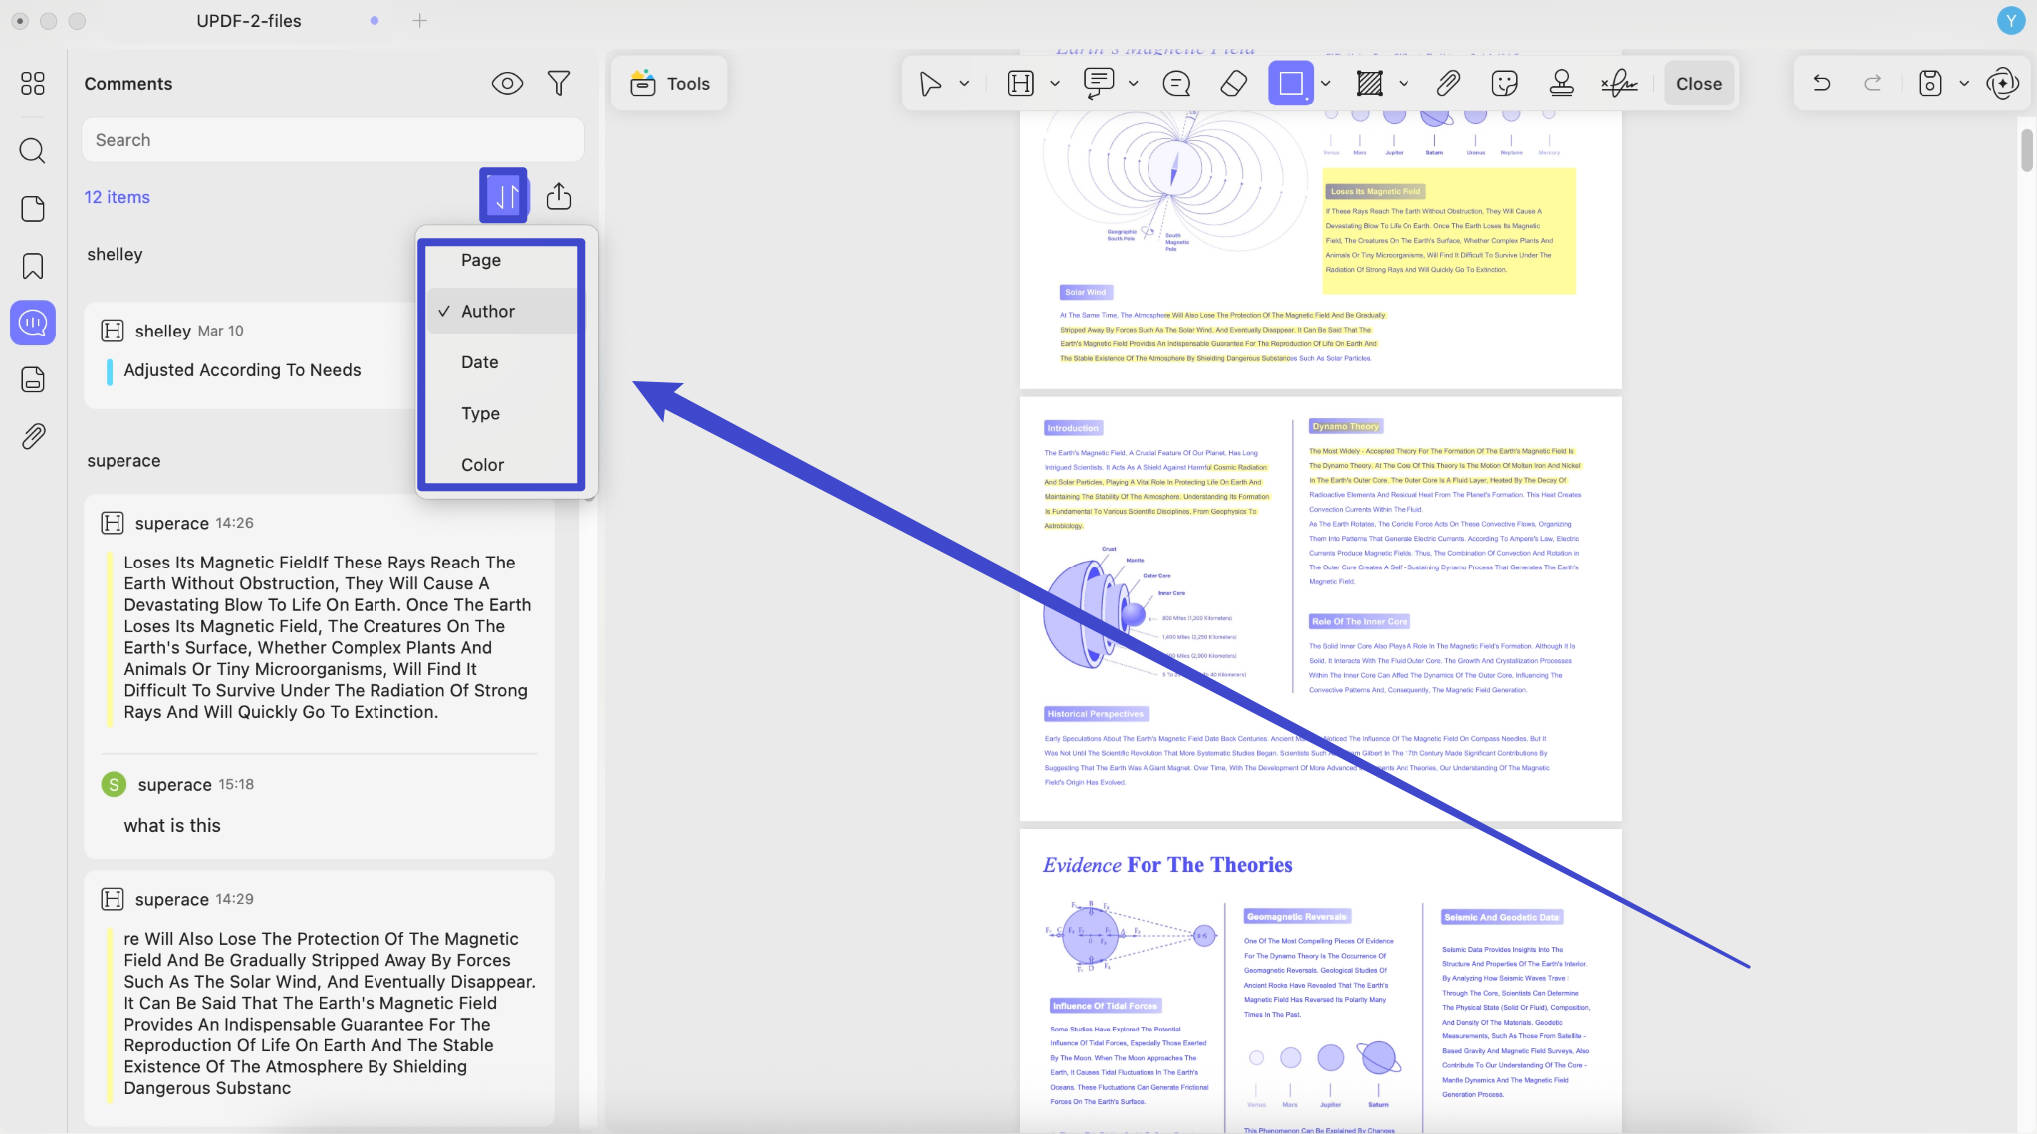
Task: Select the comments panel sidebar icon
Action: pyautogui.click(x=33, y=323)
